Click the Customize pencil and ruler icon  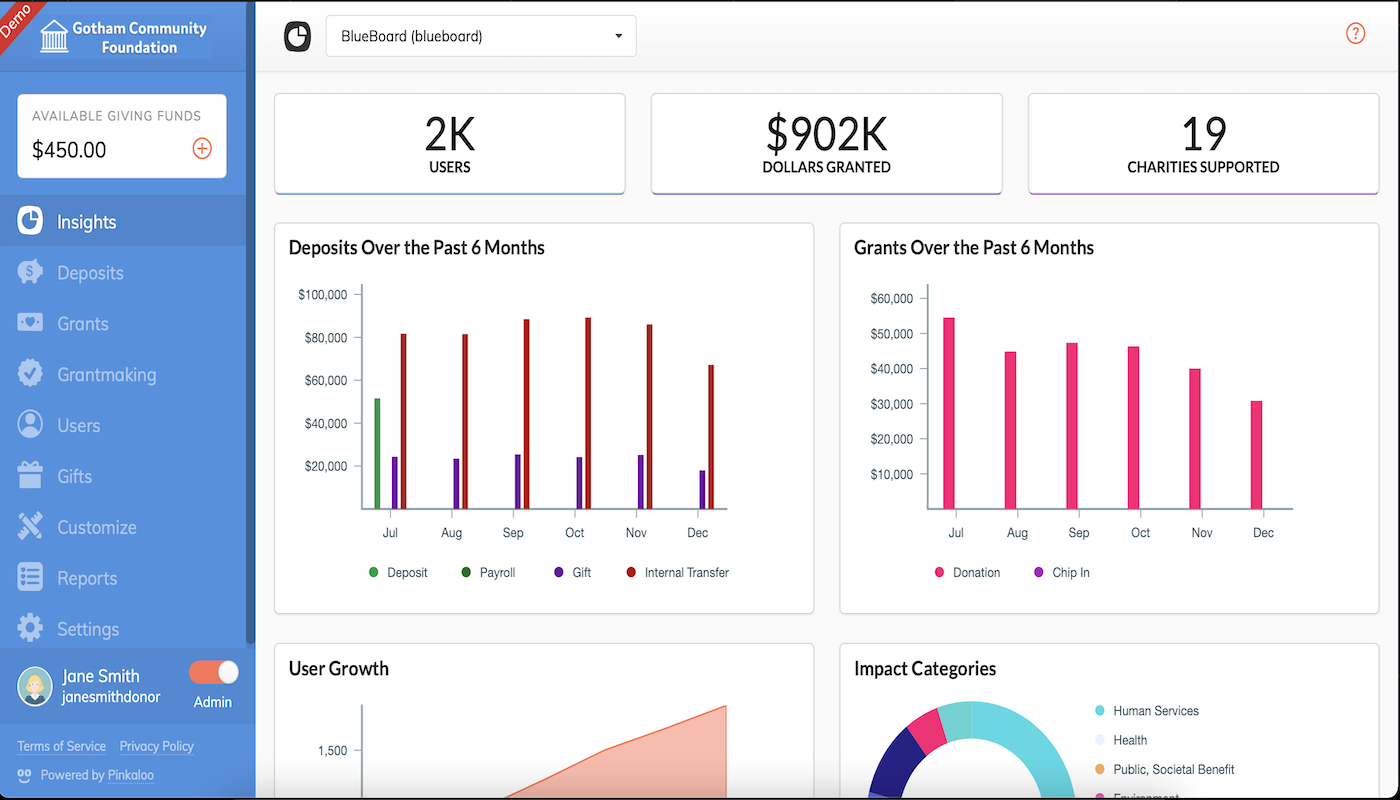pyautogui.click(x=30, y=527)
